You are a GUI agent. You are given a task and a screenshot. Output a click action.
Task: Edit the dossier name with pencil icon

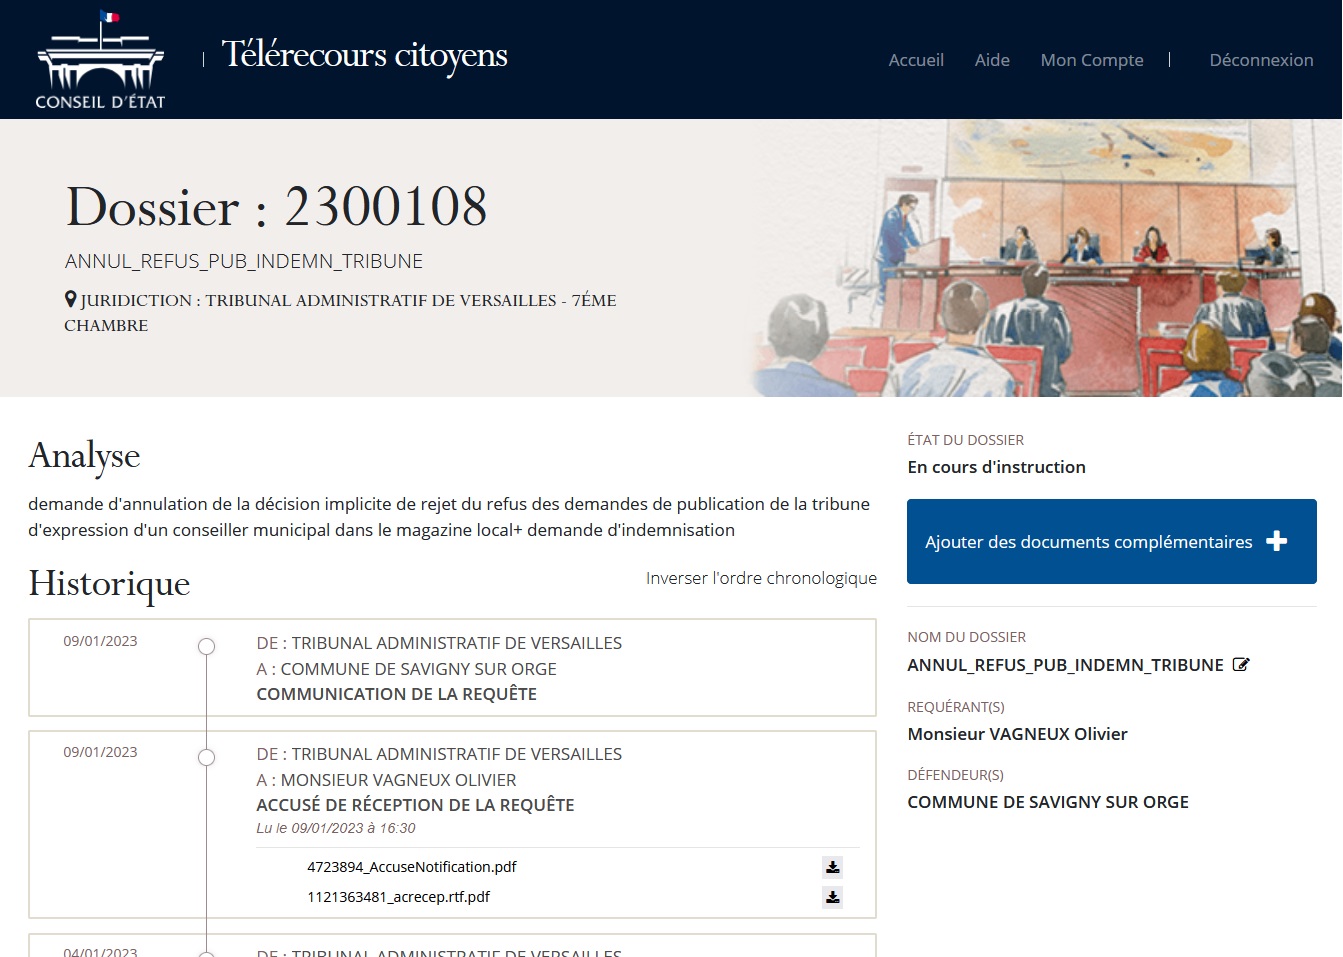pyautogui.click(x=1241, y=665)
